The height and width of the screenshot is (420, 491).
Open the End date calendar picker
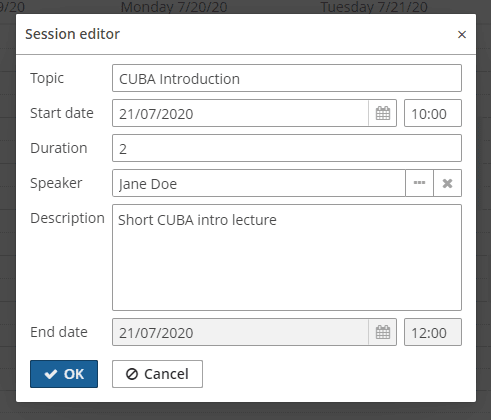coord(383,332)
